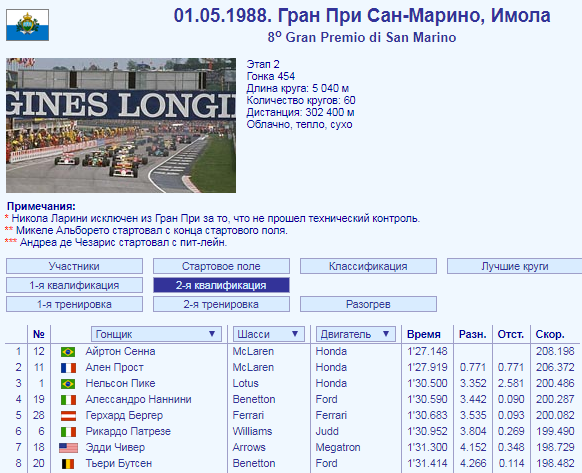Viewport: 582px width, 473px height.
Task: Sort by the Отст. column header
Action: [511, 334]
